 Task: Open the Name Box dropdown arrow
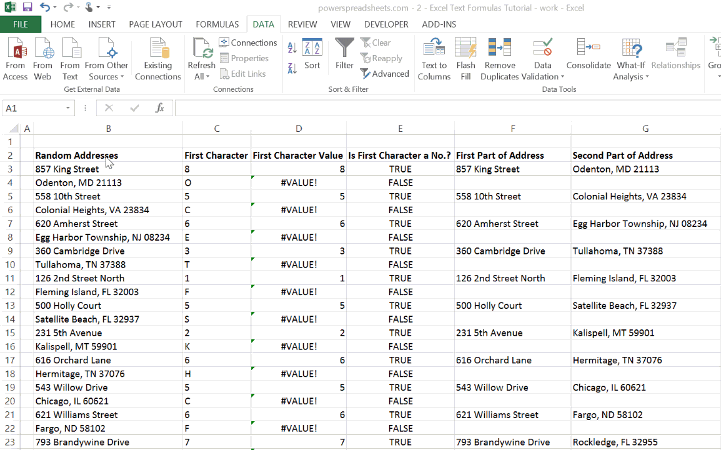click(68, 108)
